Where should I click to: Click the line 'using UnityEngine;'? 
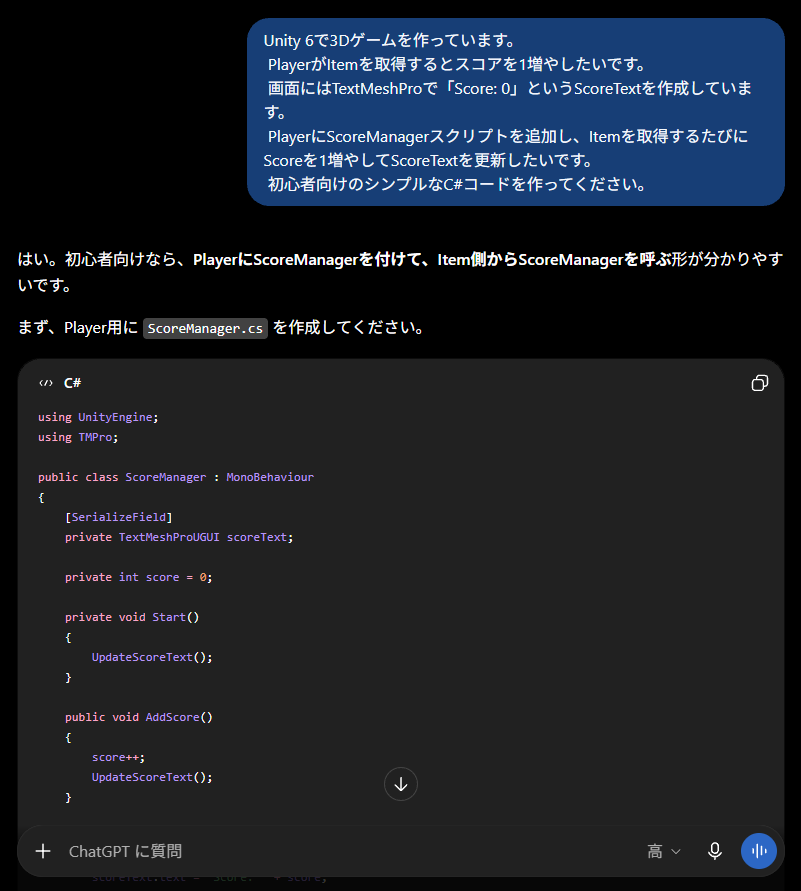[x=98, y=417]
